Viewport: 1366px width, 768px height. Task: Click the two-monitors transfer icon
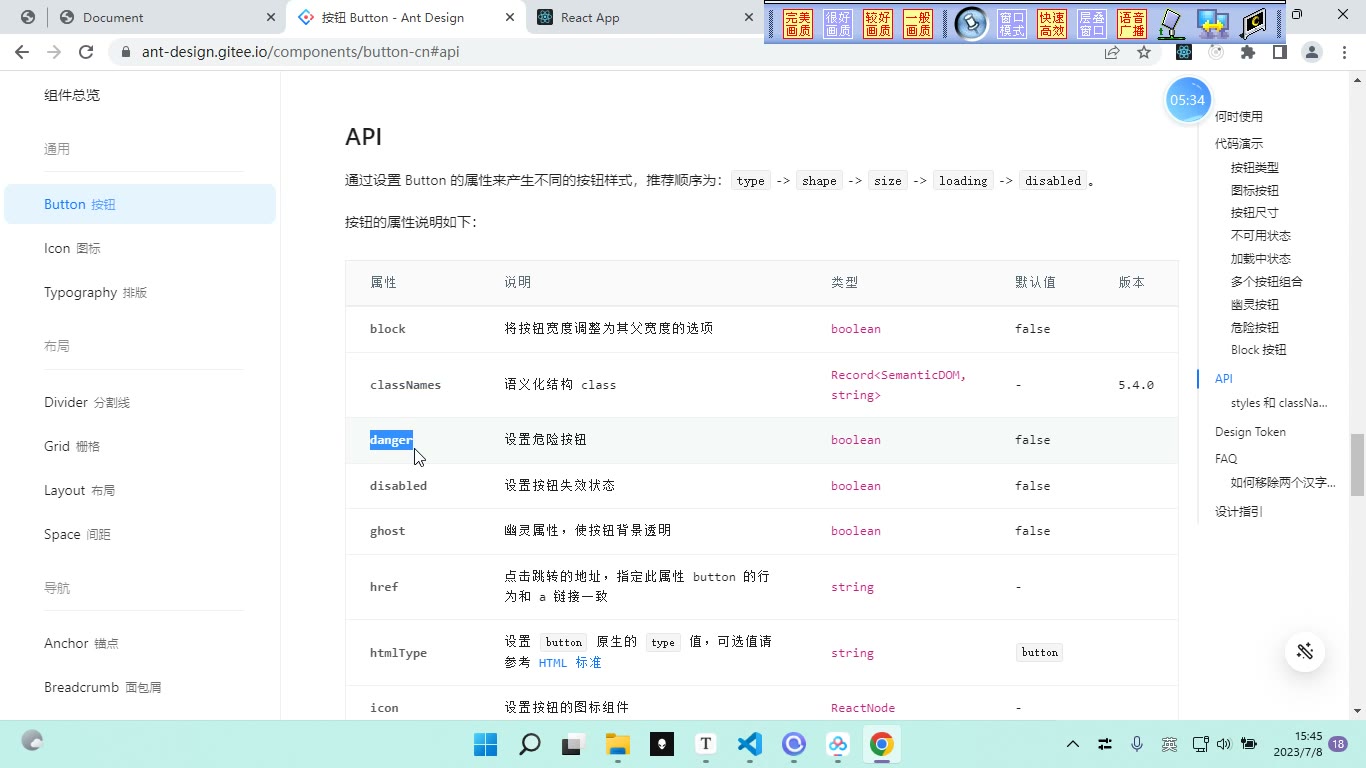(x=1212, y=24)
